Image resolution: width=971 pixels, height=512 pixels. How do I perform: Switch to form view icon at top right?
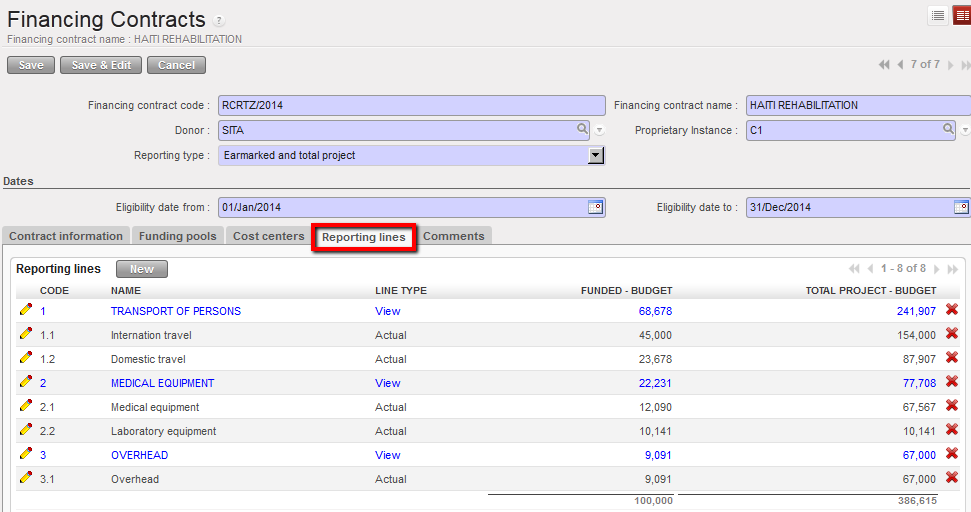pos(961,15)
